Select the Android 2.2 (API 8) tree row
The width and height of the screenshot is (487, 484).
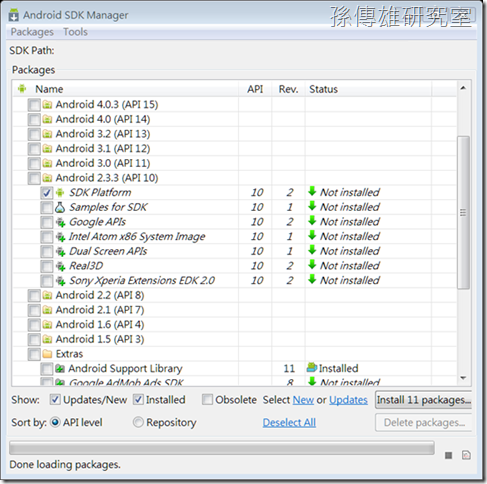click(235, 295)
